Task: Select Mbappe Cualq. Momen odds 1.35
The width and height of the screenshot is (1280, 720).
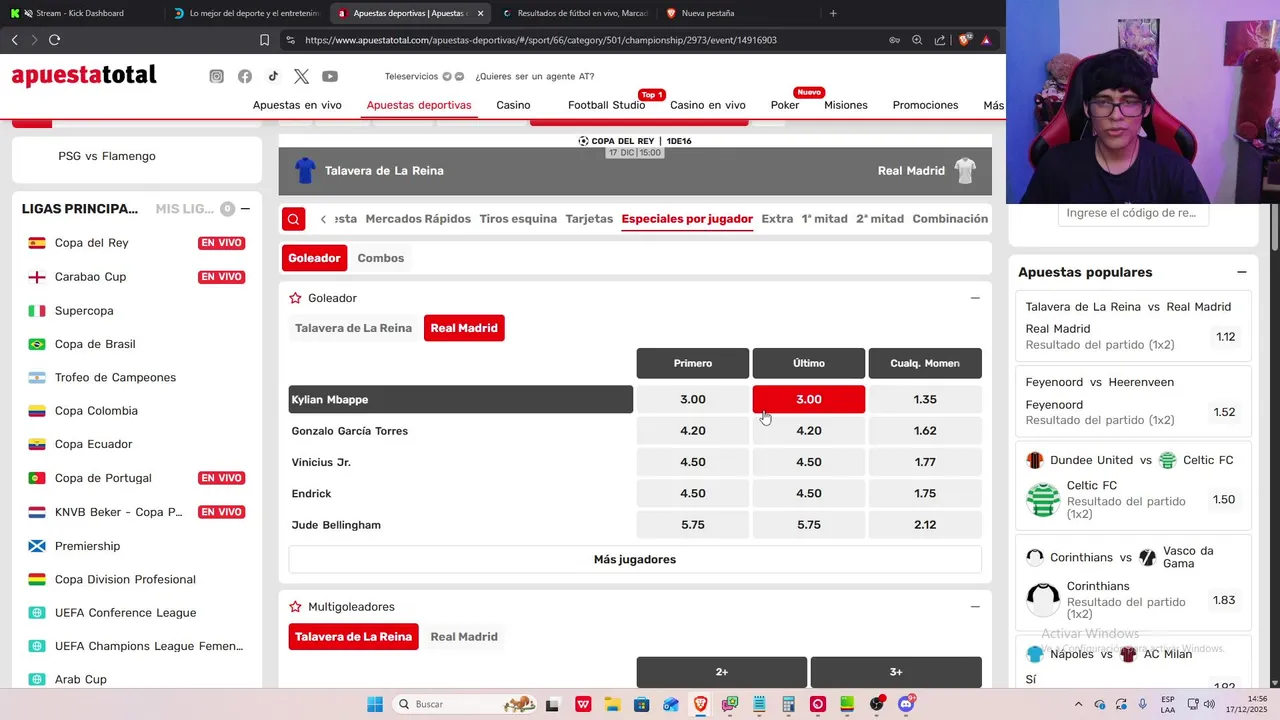Action: [925, 399]
